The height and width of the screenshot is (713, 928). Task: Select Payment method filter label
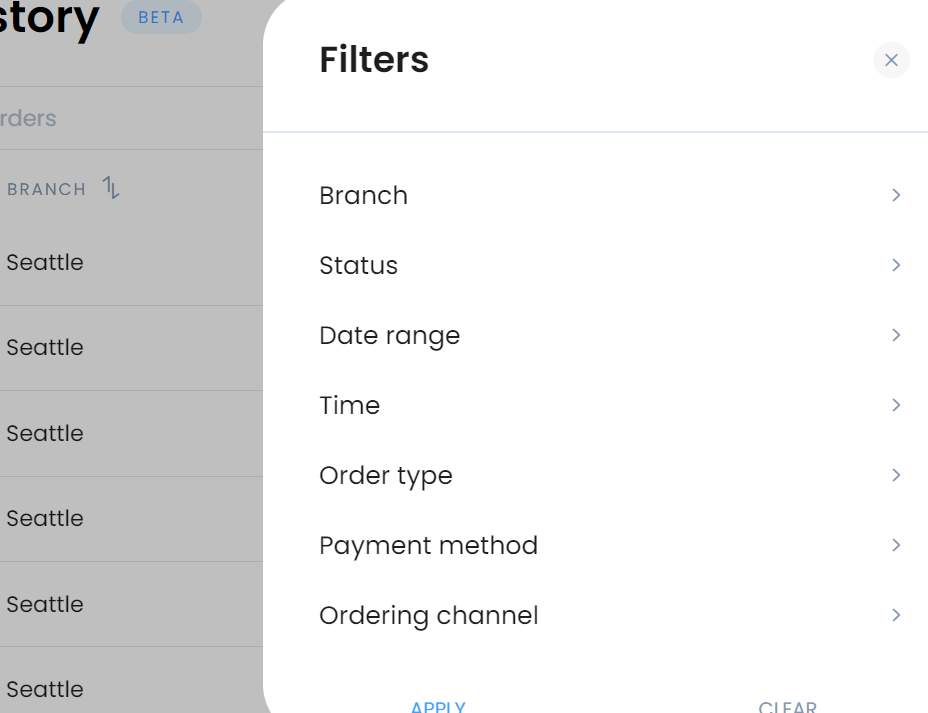(x=428, y=546)
